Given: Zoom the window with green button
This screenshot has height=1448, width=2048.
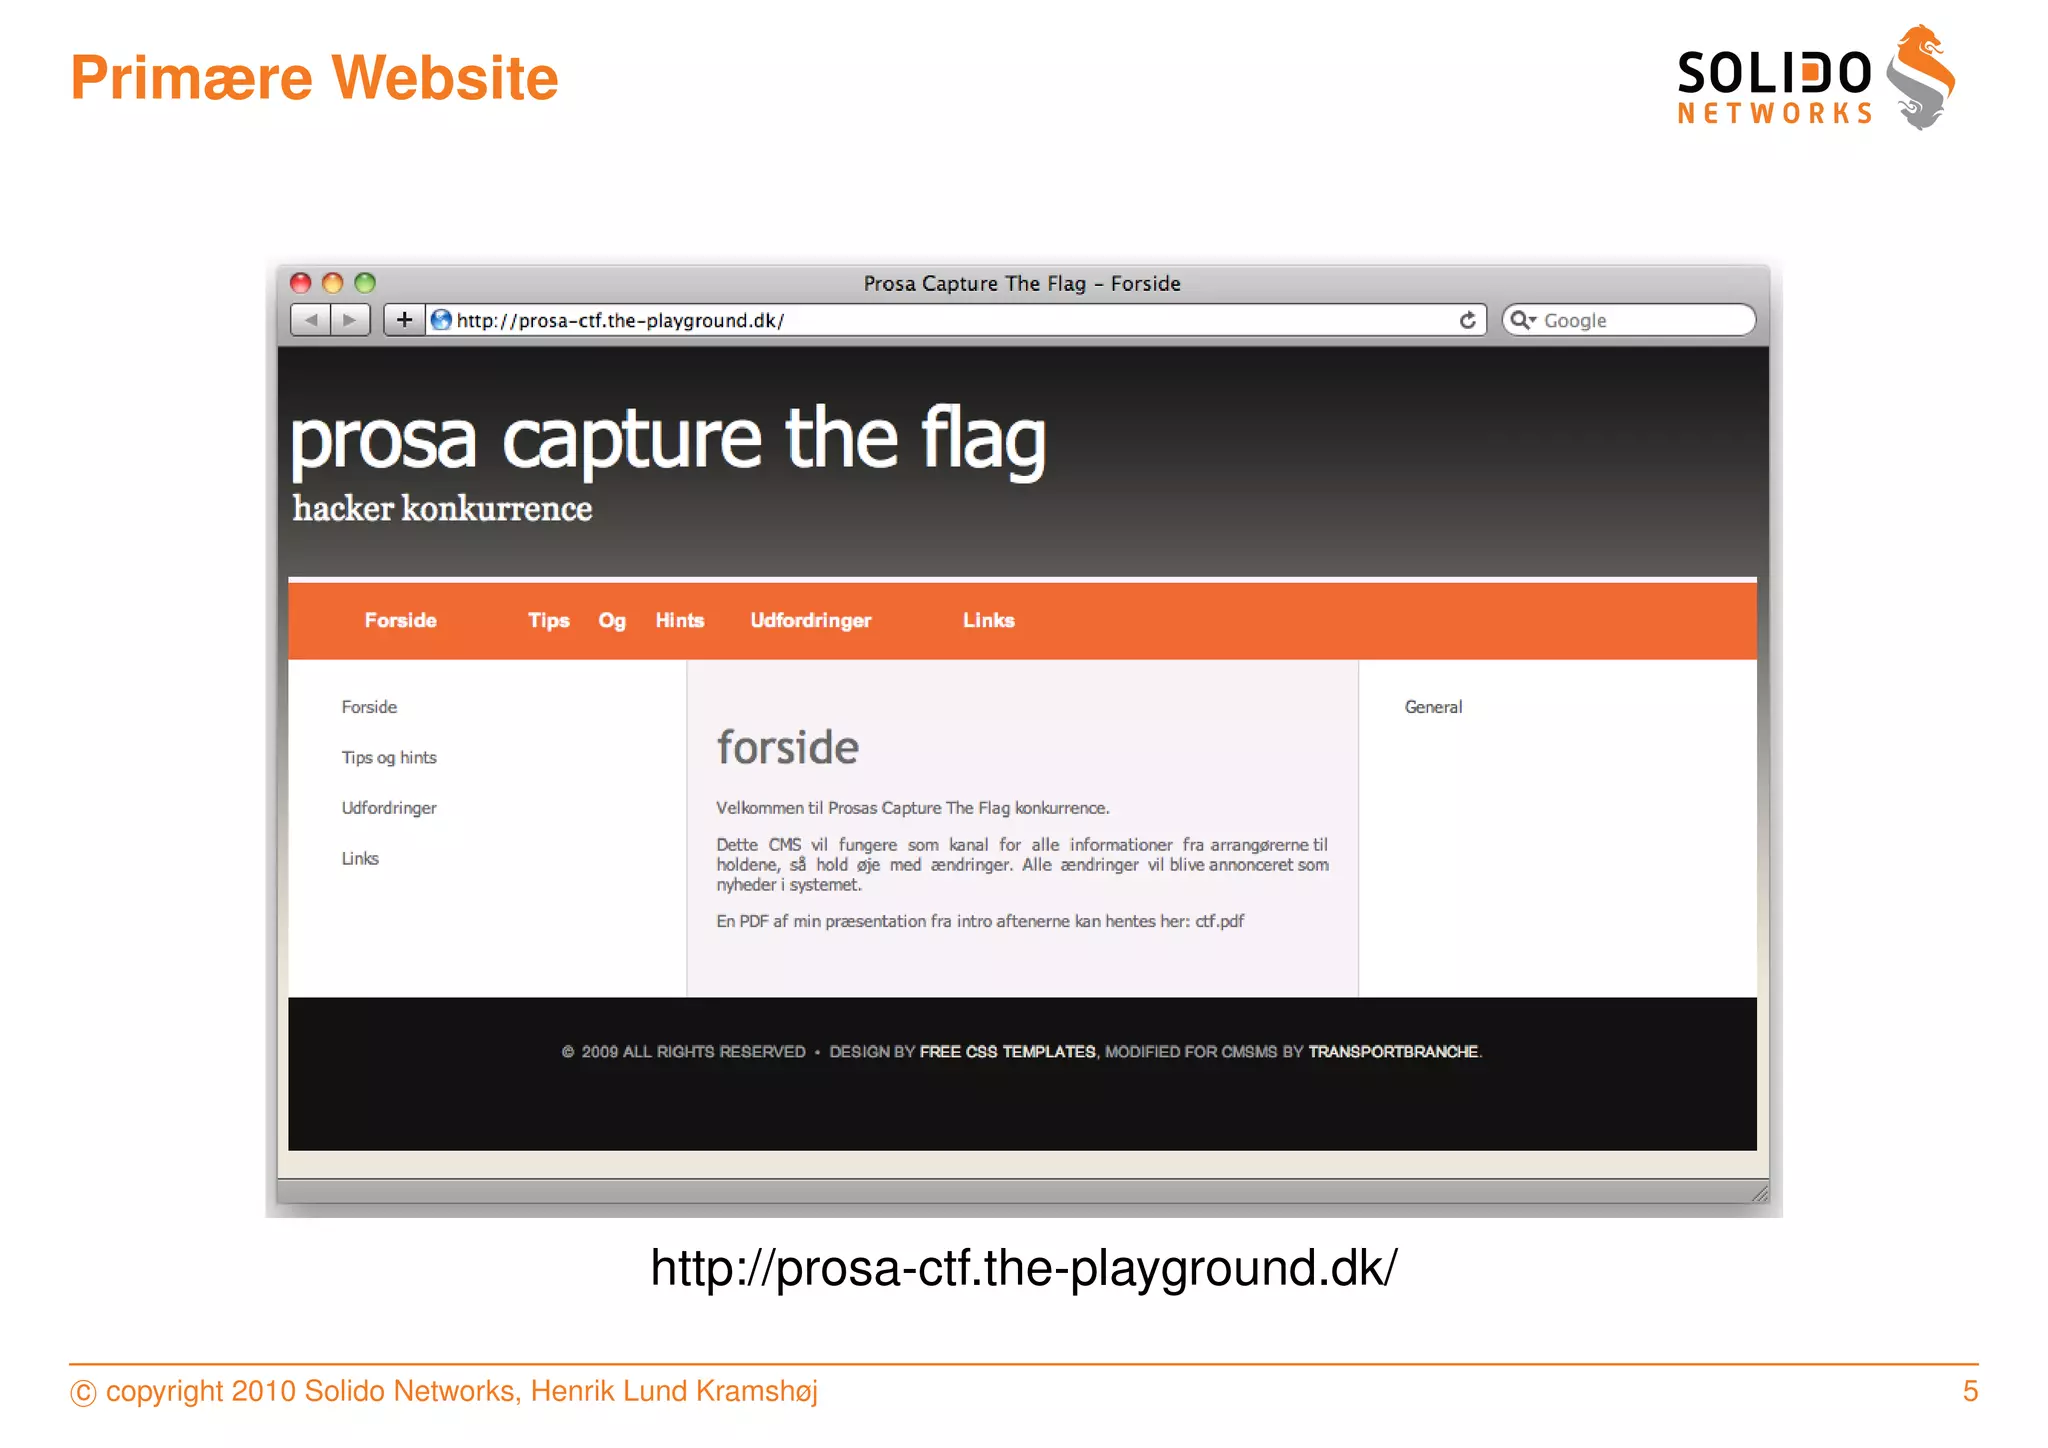Looking at the screenshot, I should tap(365, 283).
